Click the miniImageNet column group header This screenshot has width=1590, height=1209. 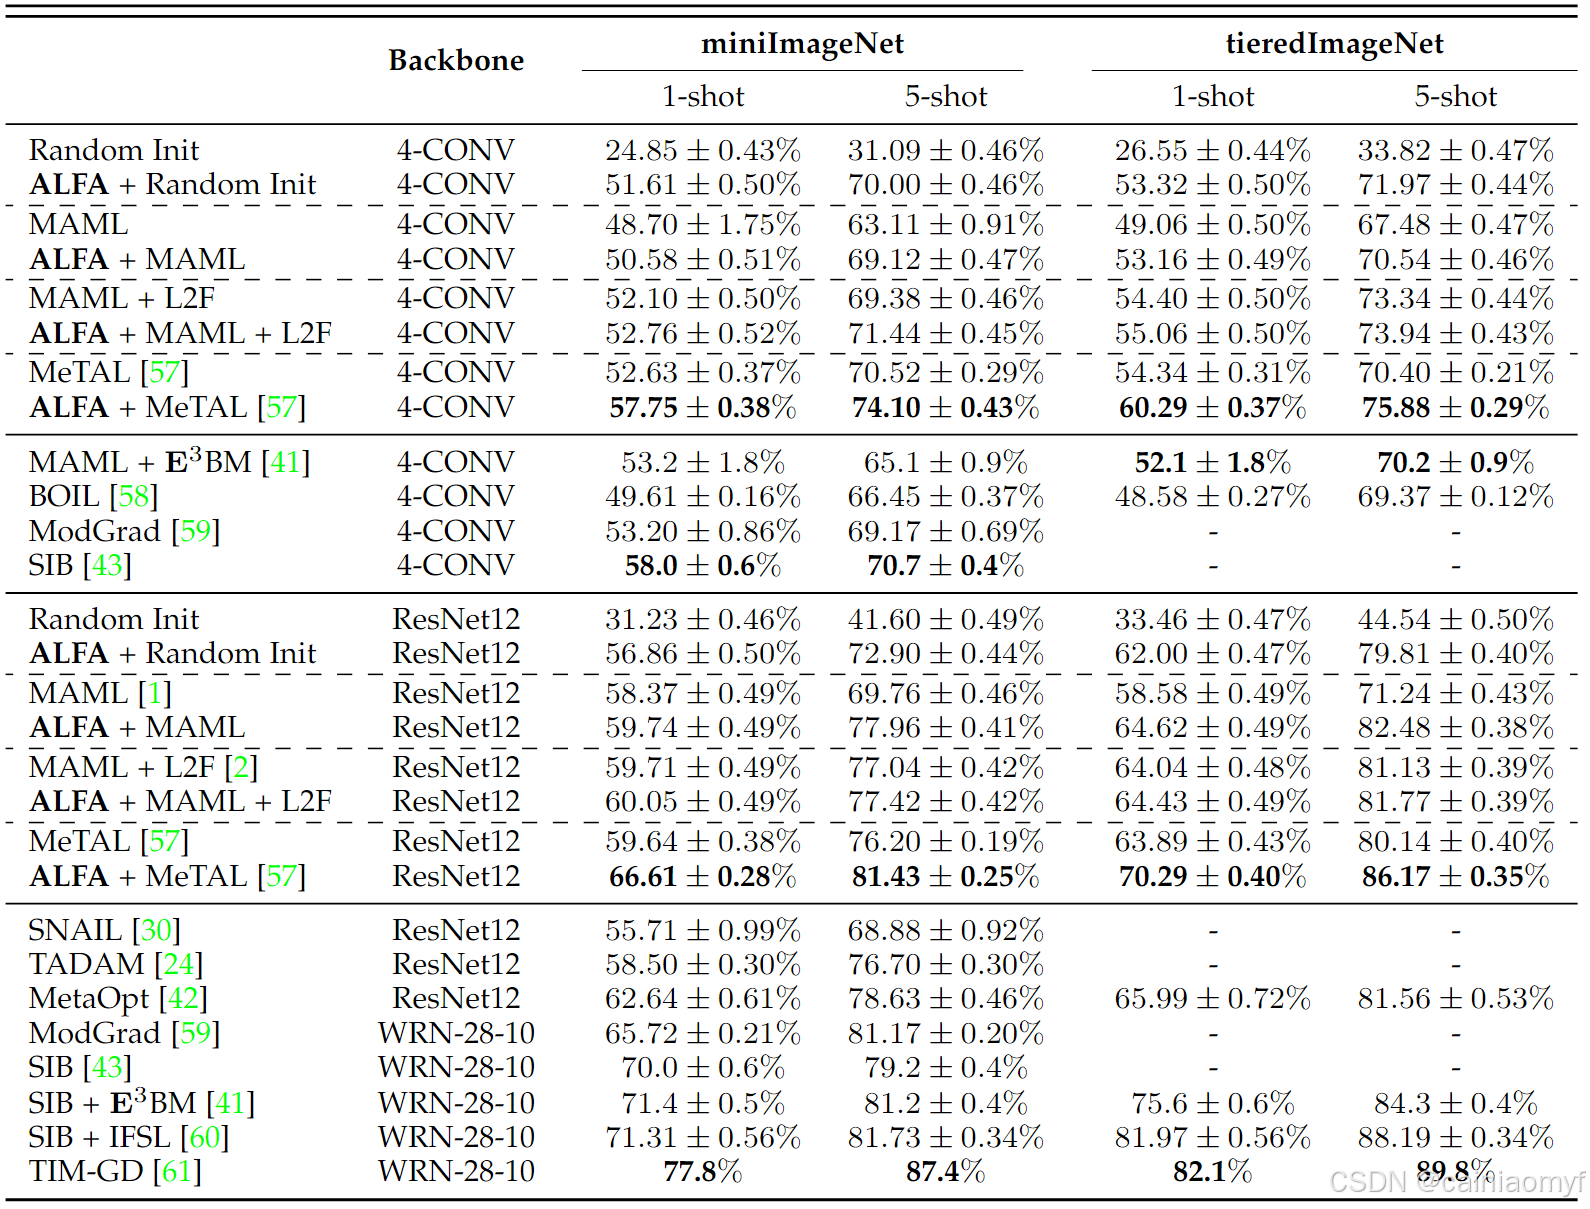[x=802, y=44]
